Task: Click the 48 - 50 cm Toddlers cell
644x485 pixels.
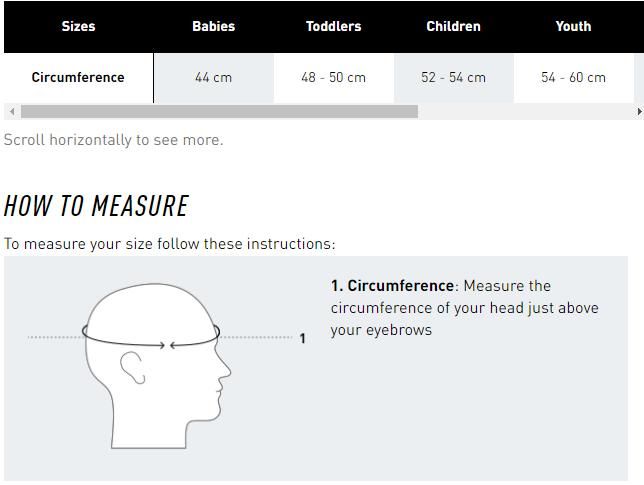Action: pyautogui.click(x=333, y=77)
